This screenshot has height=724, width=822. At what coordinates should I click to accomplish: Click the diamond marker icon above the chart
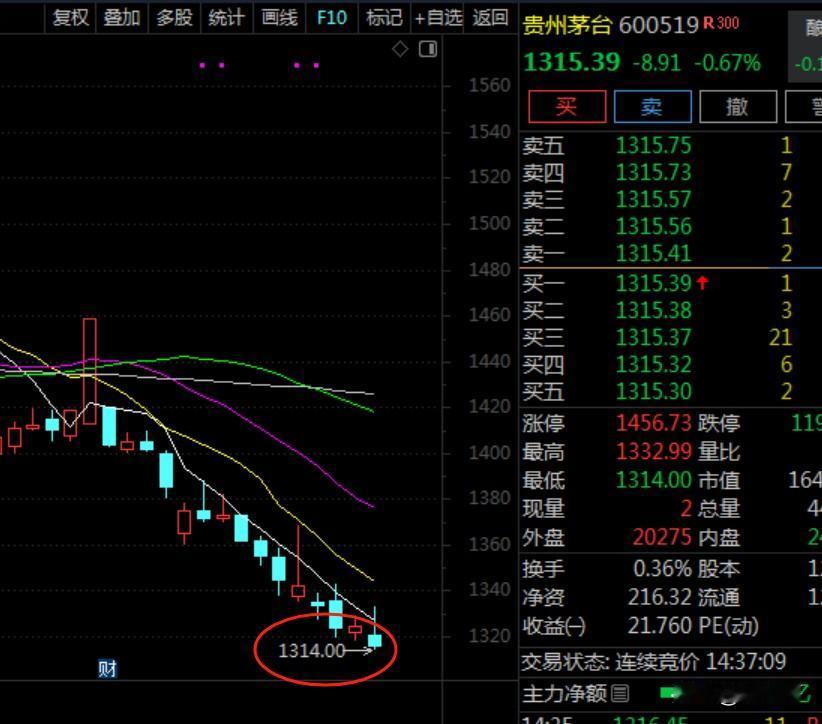pyautogui.click(x=400, y=50)
